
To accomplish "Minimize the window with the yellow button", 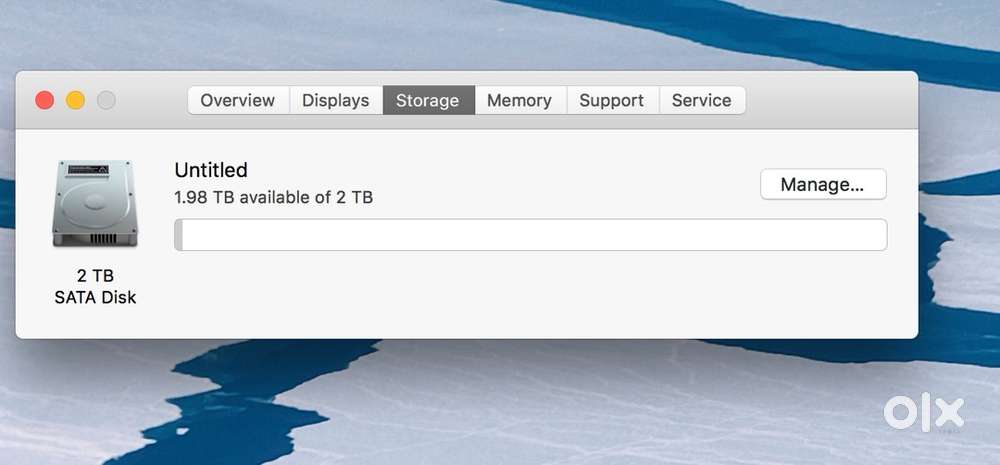I will pyautogui.click(x=75, y=100).
